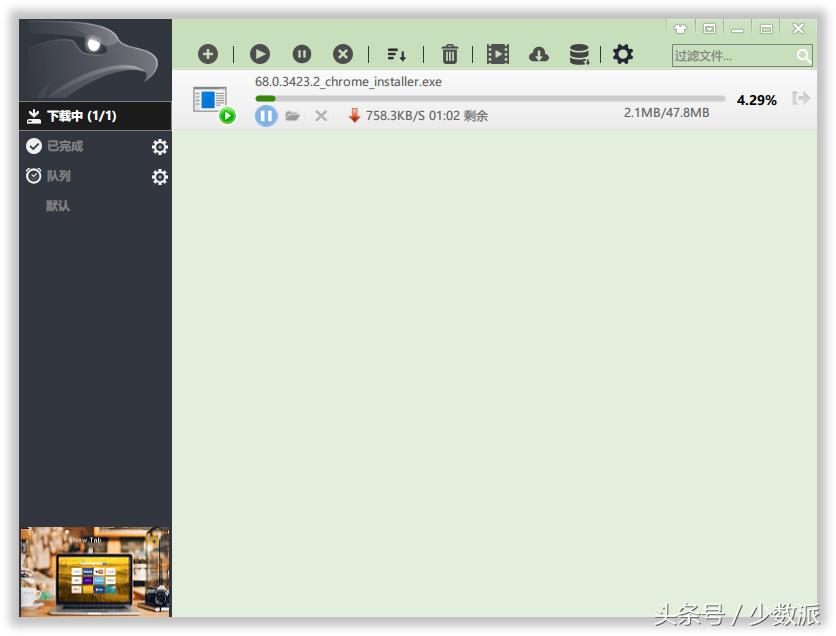
Task: Open containing folder of chrome_installer.exe
Action: coord(291,115)
